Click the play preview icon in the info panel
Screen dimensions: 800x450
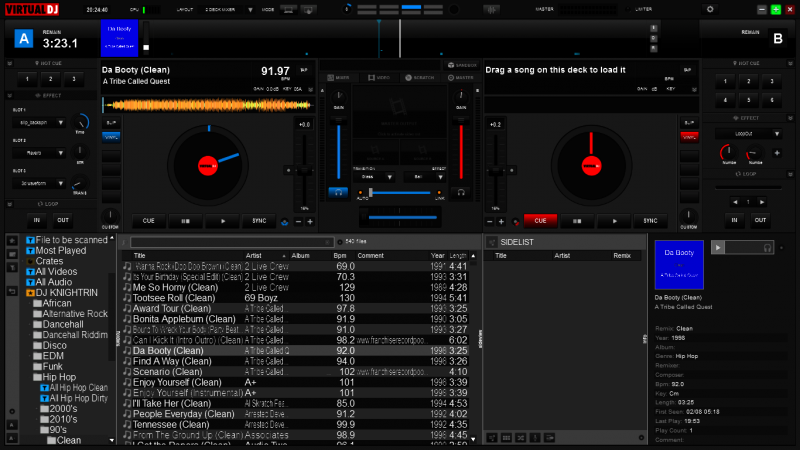click(718, 247)
